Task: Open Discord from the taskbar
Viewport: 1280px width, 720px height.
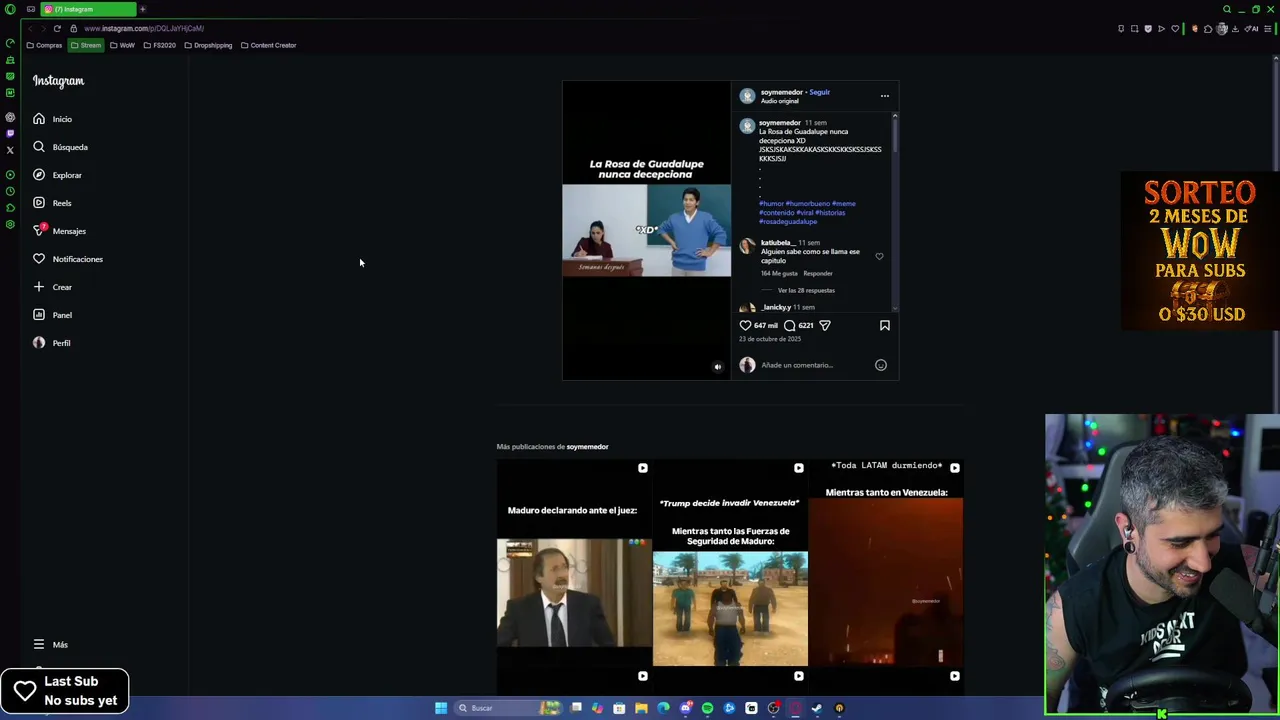Action: (686, 708)
